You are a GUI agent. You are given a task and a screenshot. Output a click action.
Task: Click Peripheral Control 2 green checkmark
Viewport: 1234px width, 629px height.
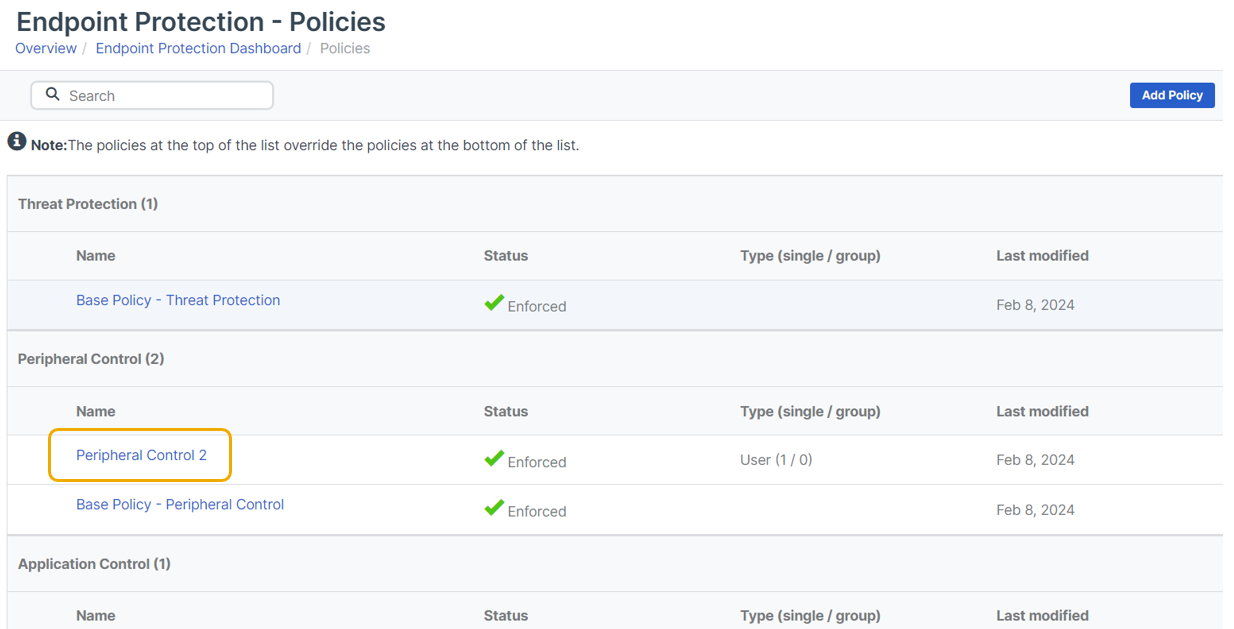click(494, 459)
